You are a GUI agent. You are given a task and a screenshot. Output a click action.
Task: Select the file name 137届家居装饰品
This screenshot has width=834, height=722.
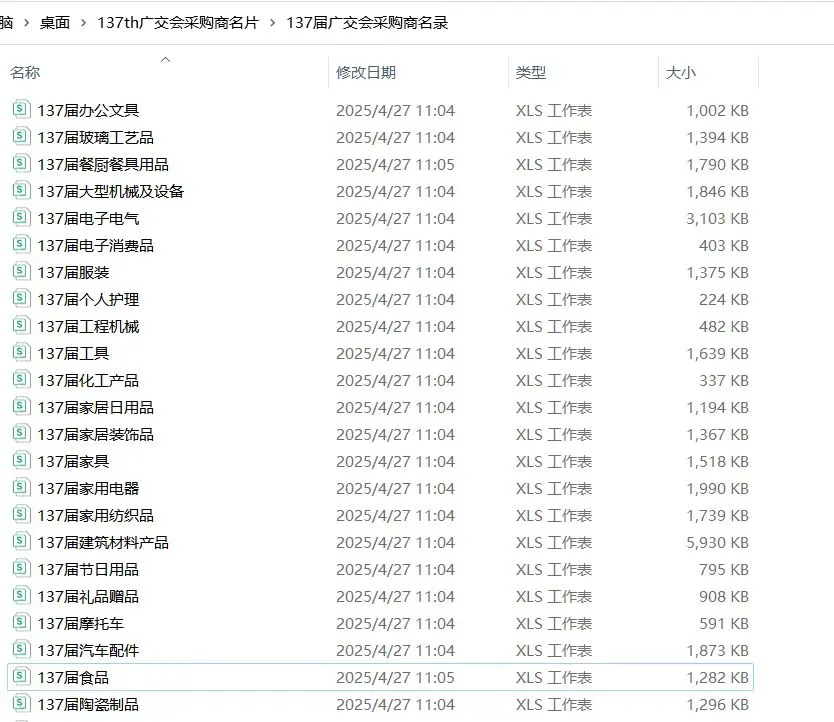pos(96,435)
